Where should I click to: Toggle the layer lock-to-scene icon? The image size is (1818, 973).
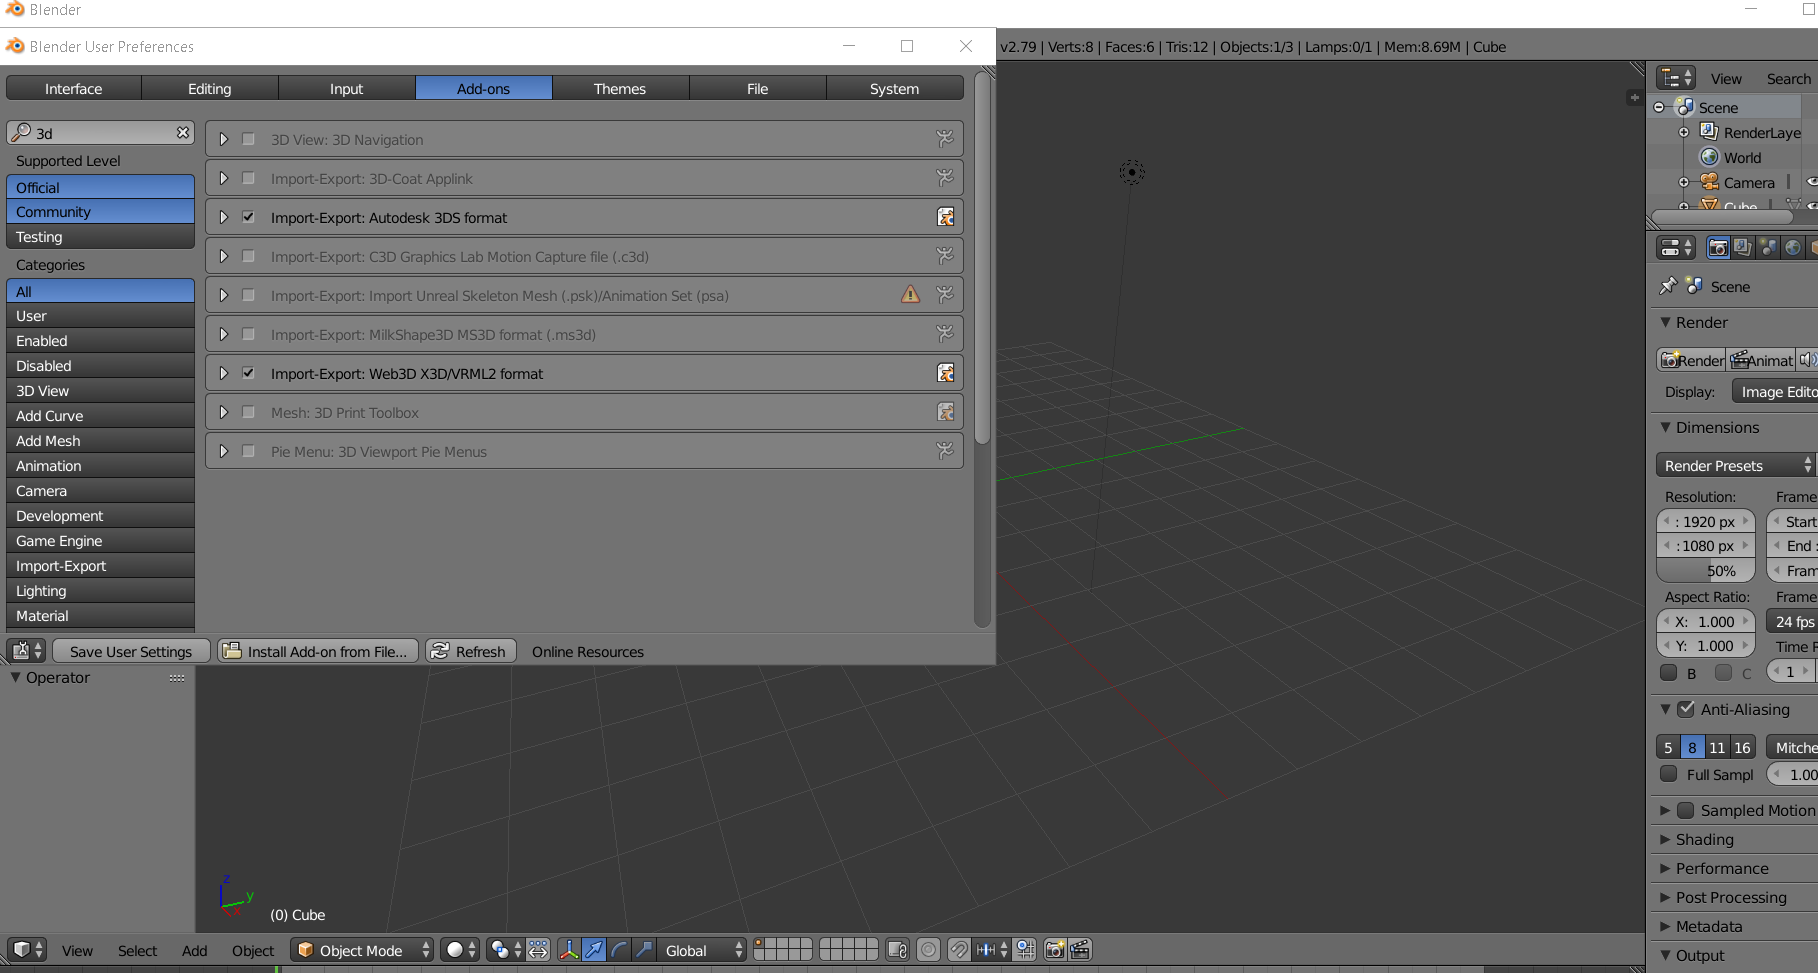pos(897,950)
